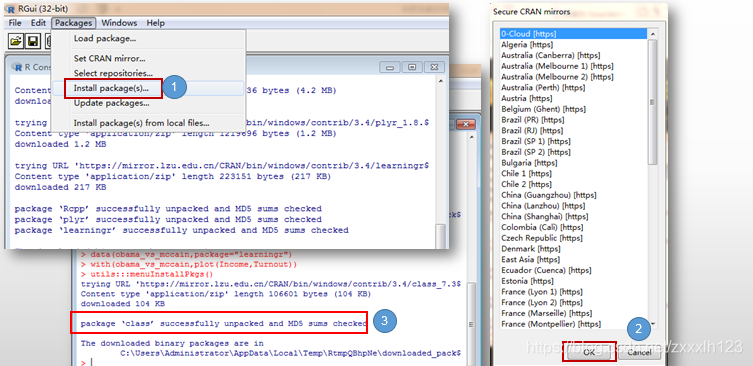Close the Packages menu via its menu-bar title
Viewport: 753px width, 366px height.
[73, 23]
